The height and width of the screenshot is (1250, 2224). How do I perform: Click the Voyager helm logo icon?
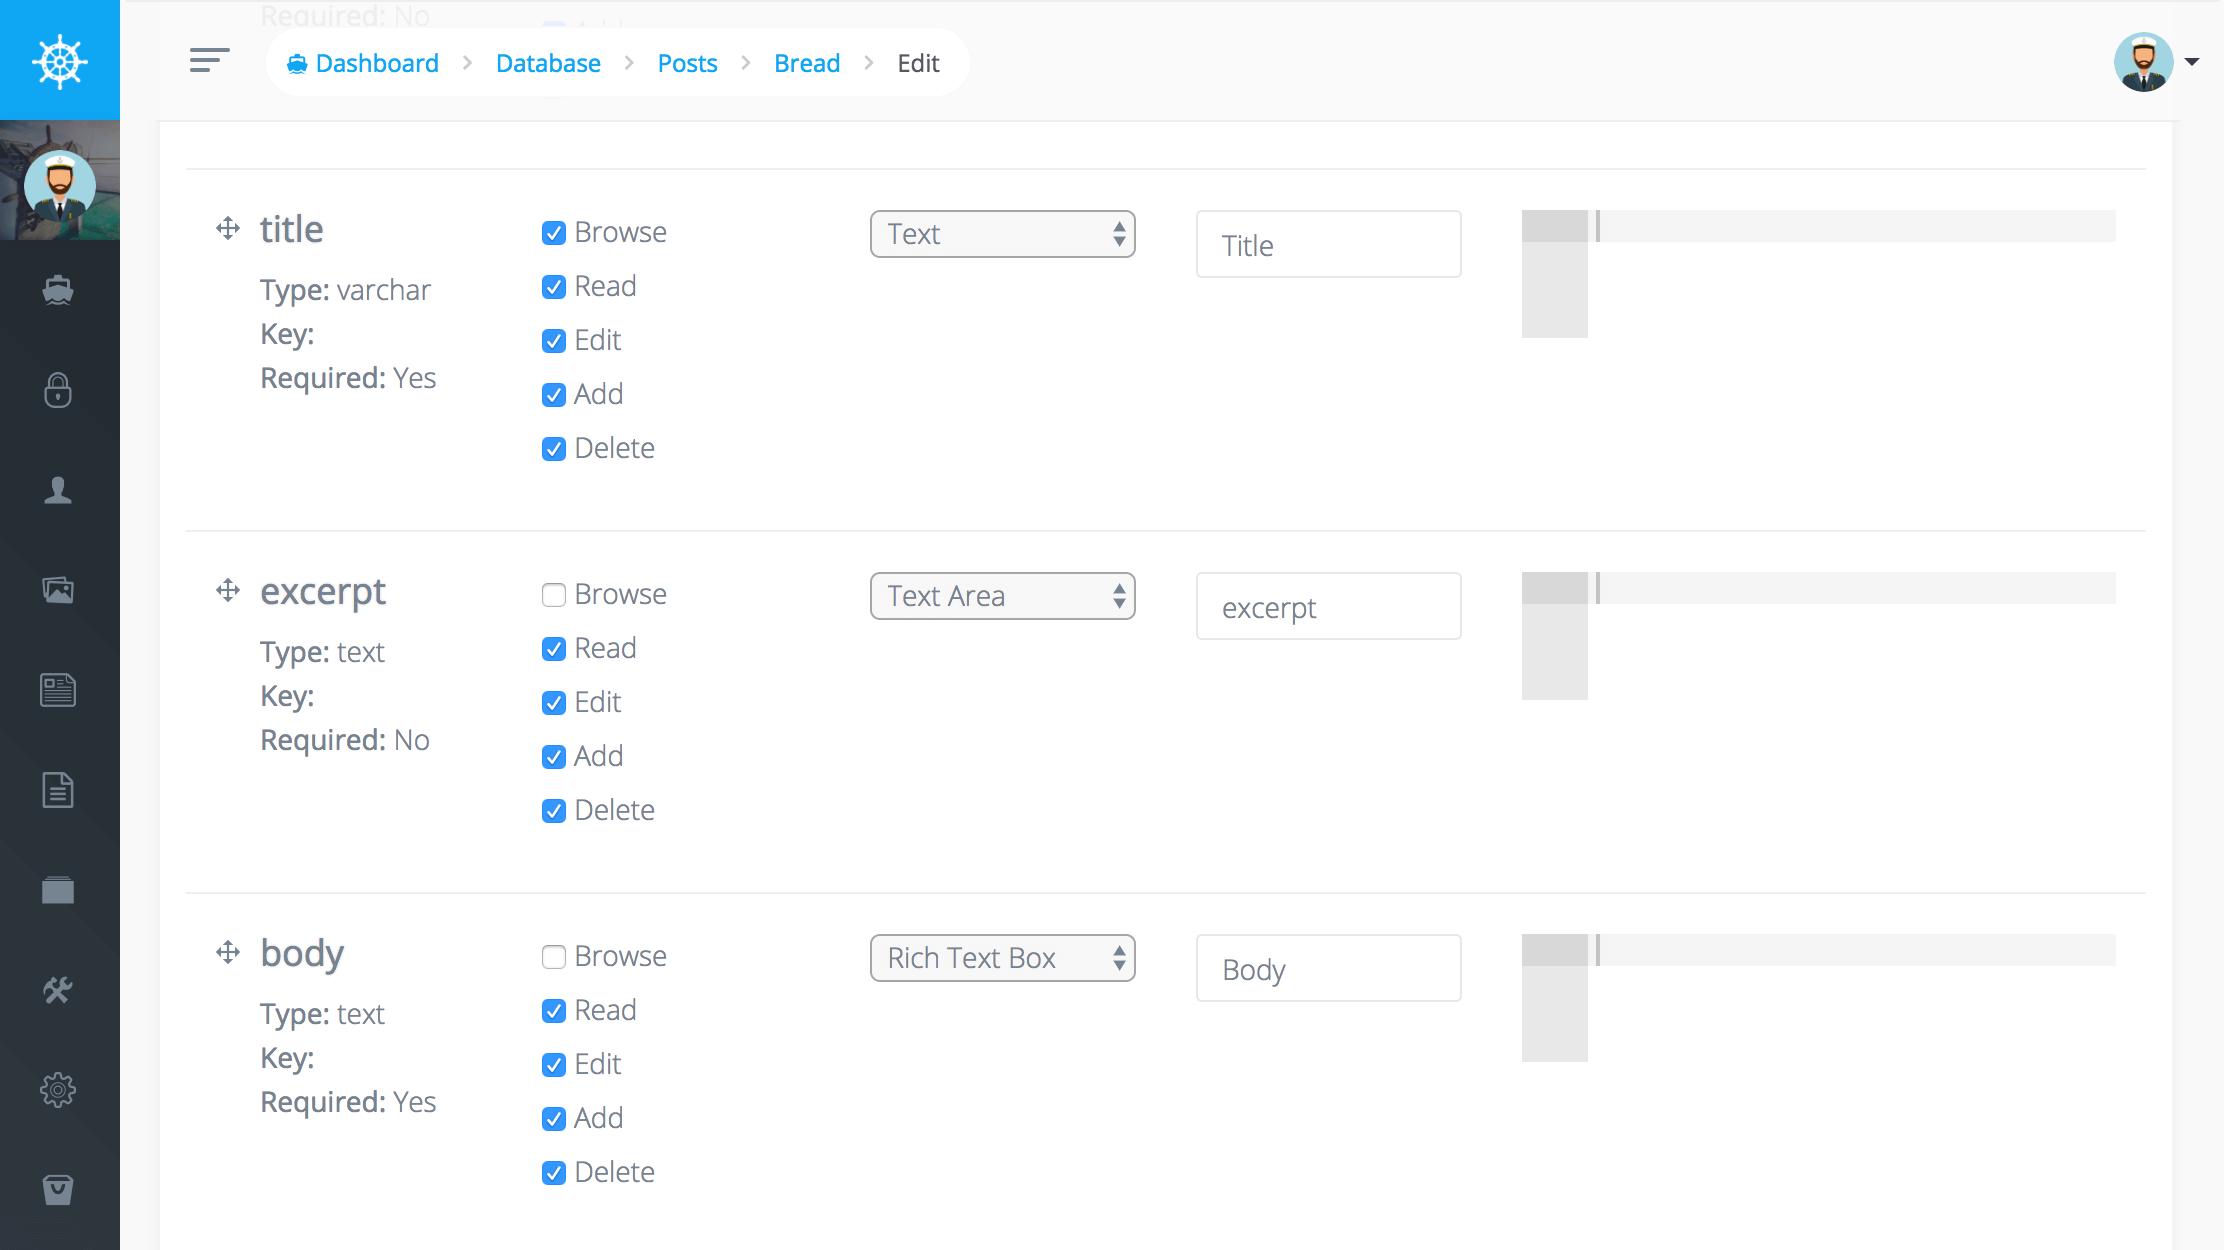pyautogui.click(x=59, y=61)
